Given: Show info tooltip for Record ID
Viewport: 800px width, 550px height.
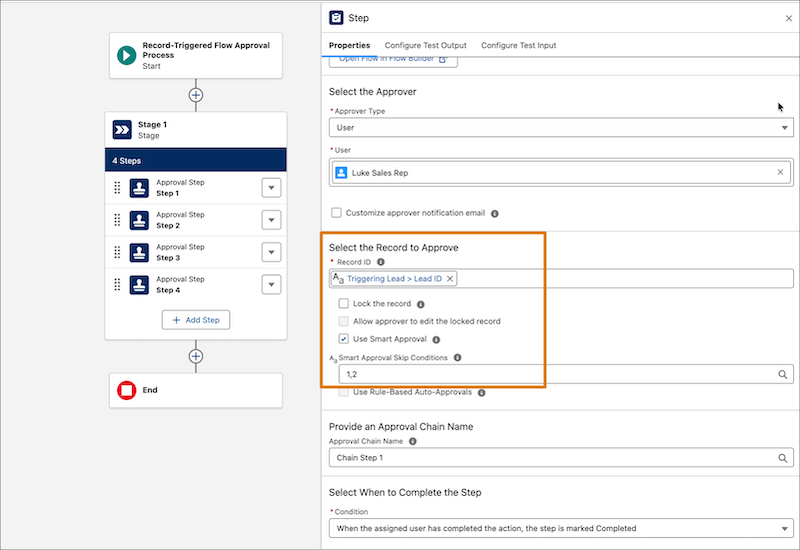Looking at the screenshot, I should click(381, 262).
